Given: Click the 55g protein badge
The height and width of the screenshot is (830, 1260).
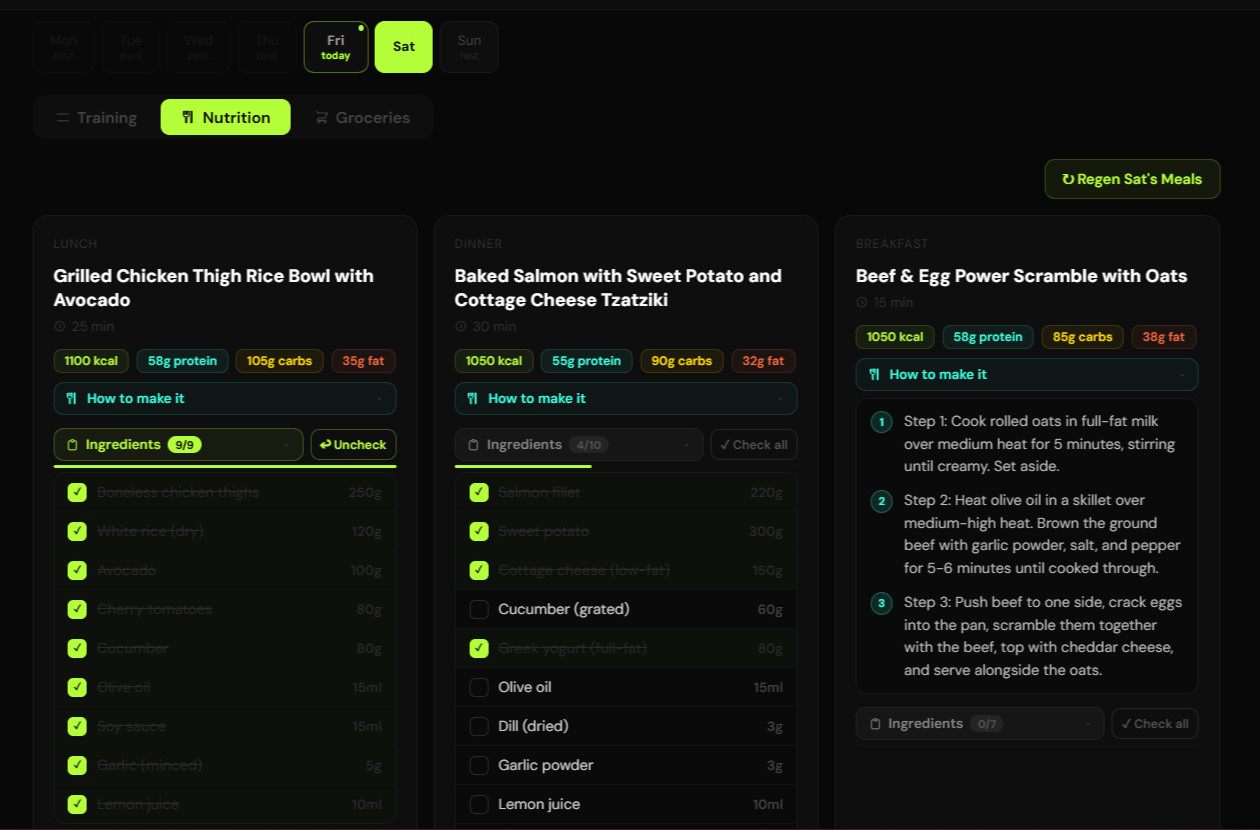Looking at the screenshot, I should point(586,361).
